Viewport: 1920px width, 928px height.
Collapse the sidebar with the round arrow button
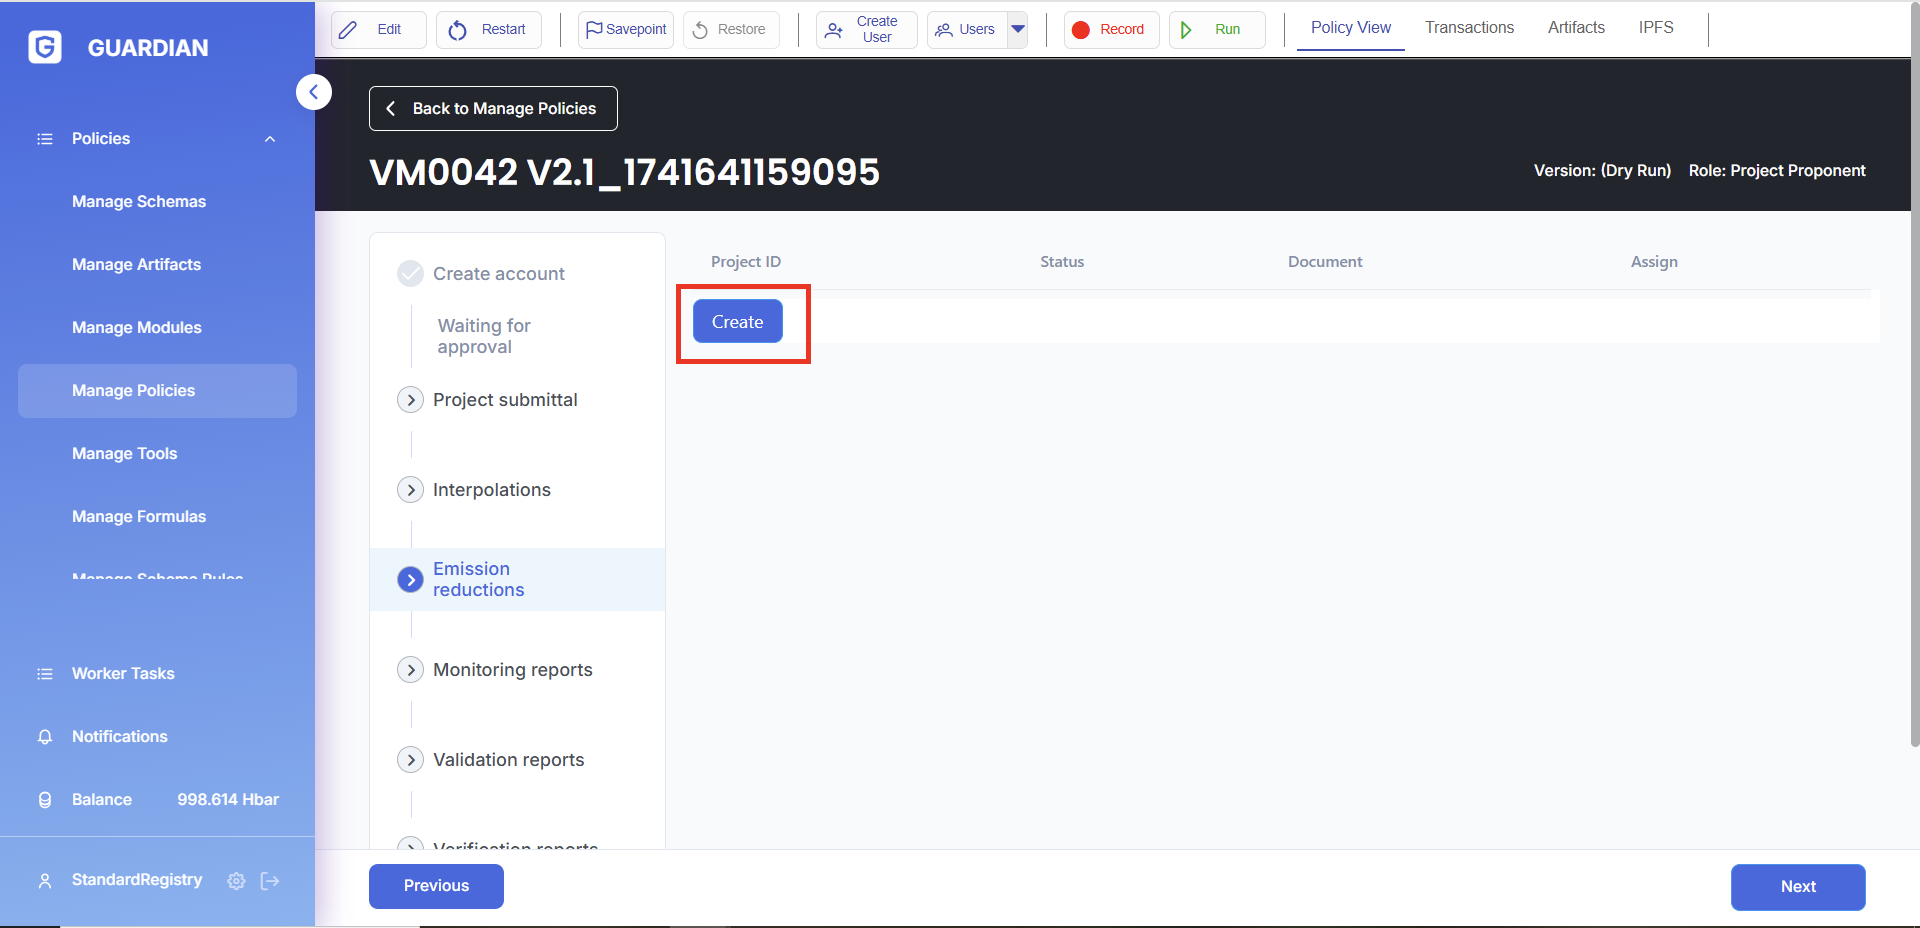tap(313, 92)
